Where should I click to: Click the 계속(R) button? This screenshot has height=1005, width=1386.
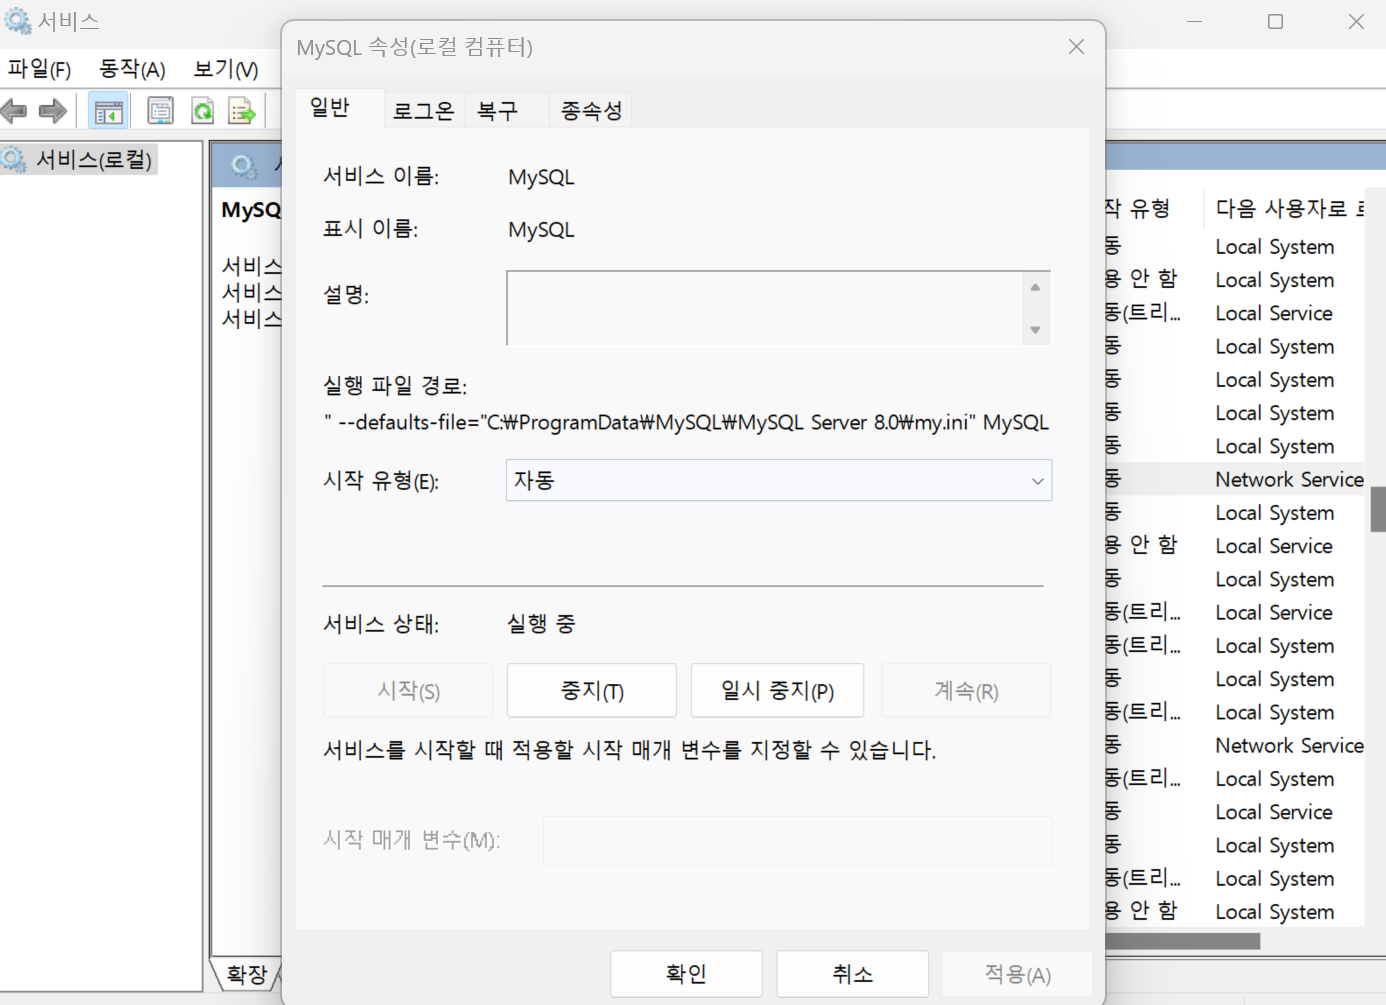coord(966,691)
